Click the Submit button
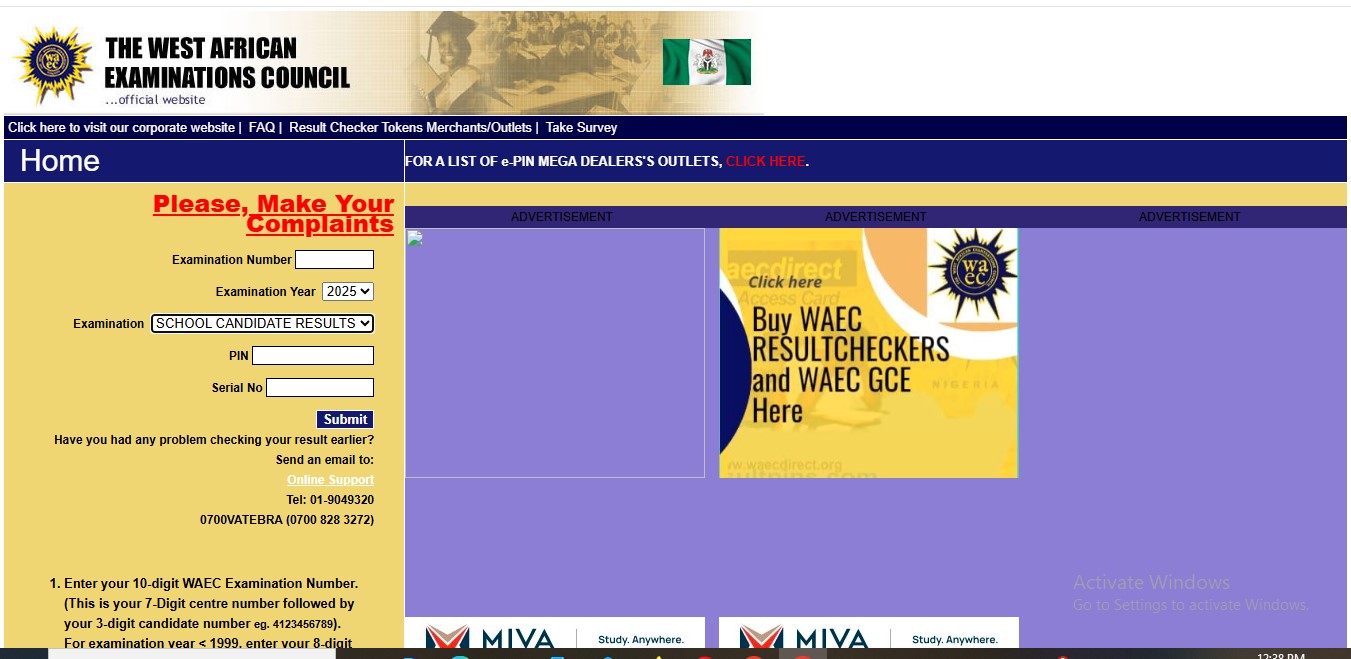 (344, 419)
